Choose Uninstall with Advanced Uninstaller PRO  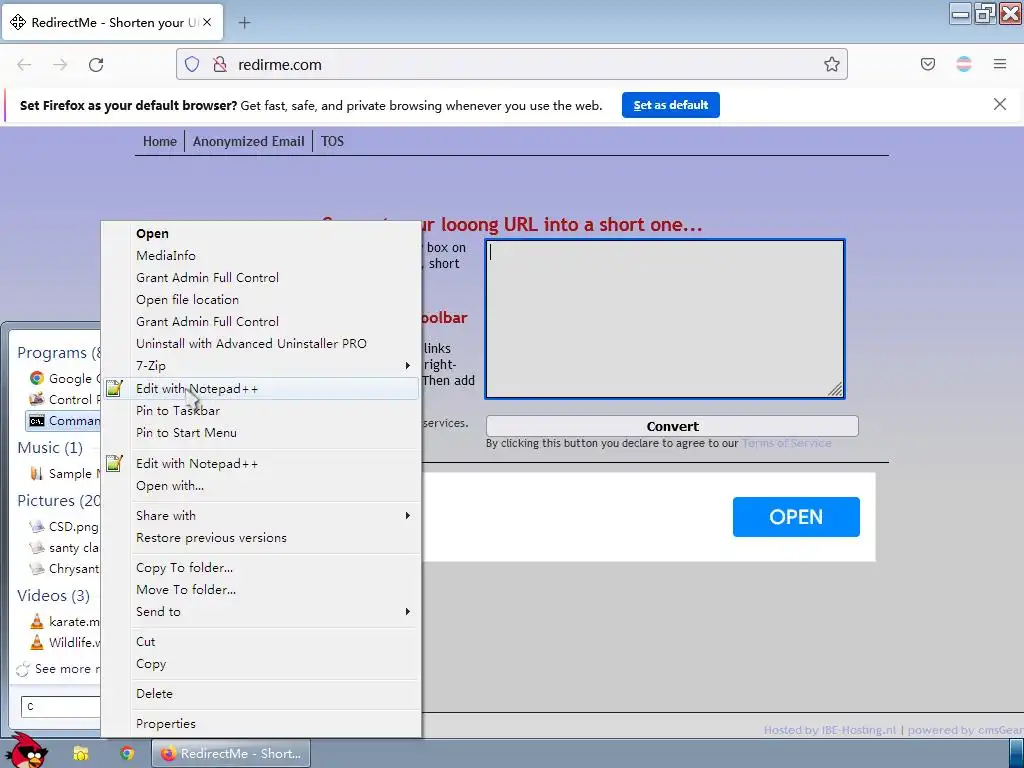[x=251, y=344]
